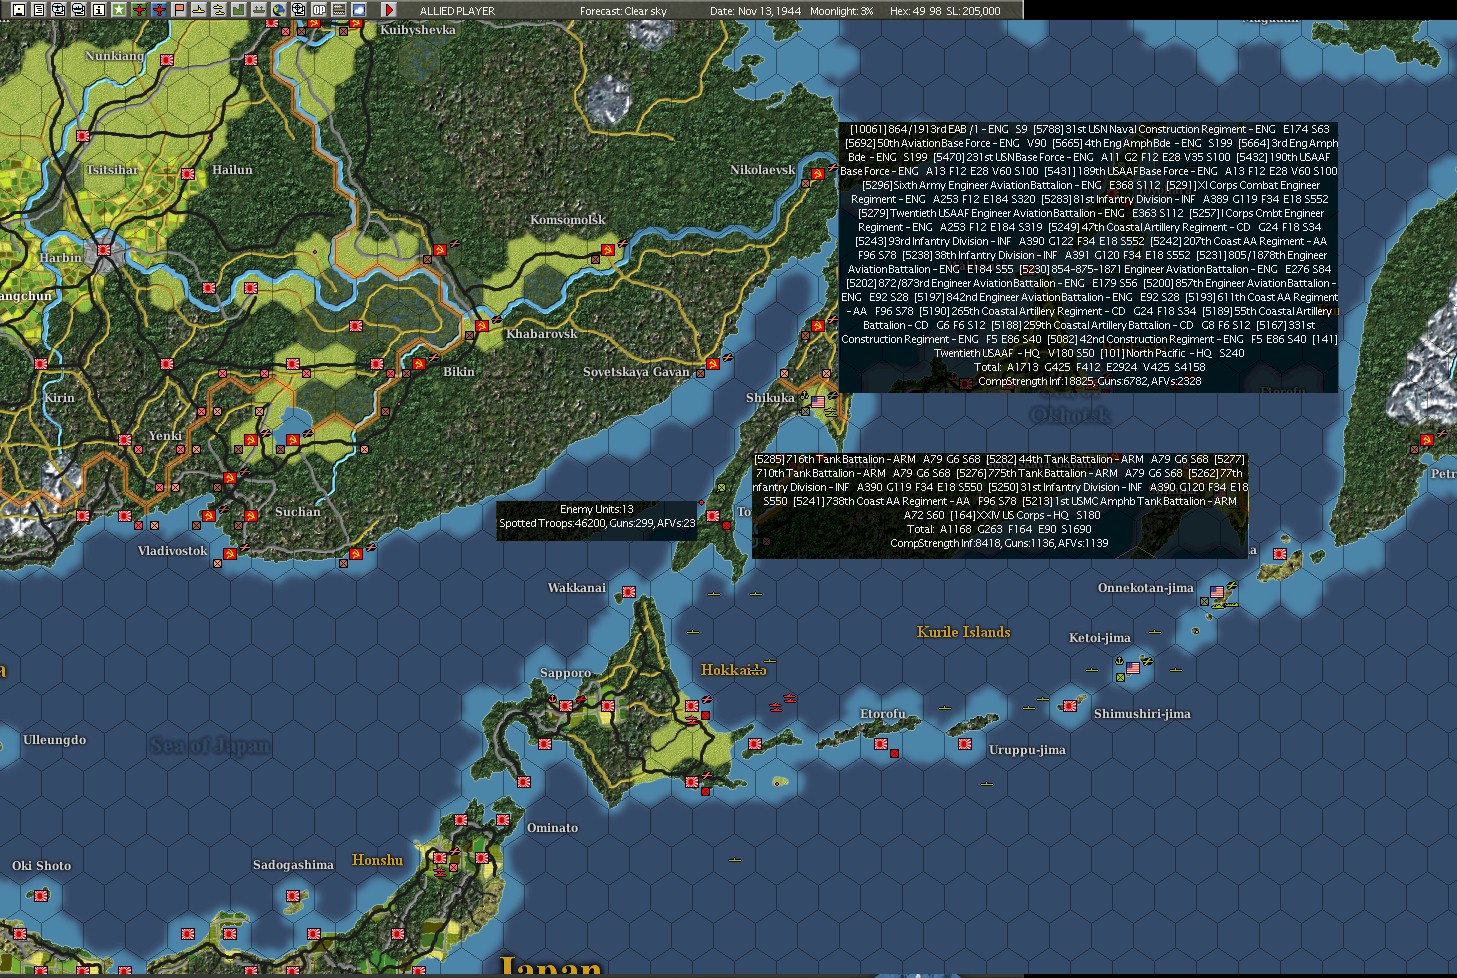Select the Japanese base at Shimushiri-jima

point(1071,706)
